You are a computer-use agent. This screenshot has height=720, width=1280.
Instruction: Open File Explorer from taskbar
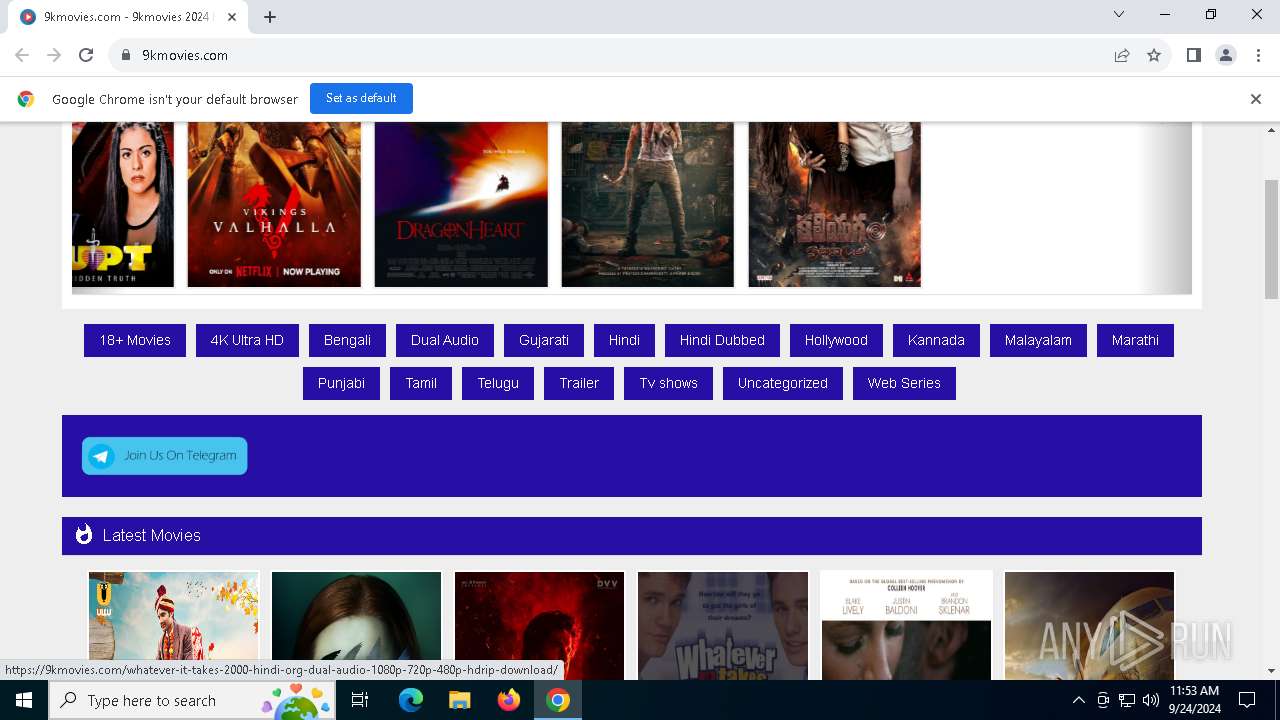pyautogui.click(x=459, y=700)
